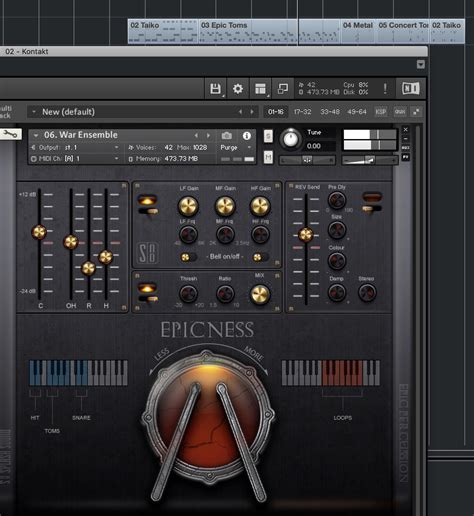This screenshot has width=474, height=516.
Task: Click the workspace layout panel icon
Action: 260,89
